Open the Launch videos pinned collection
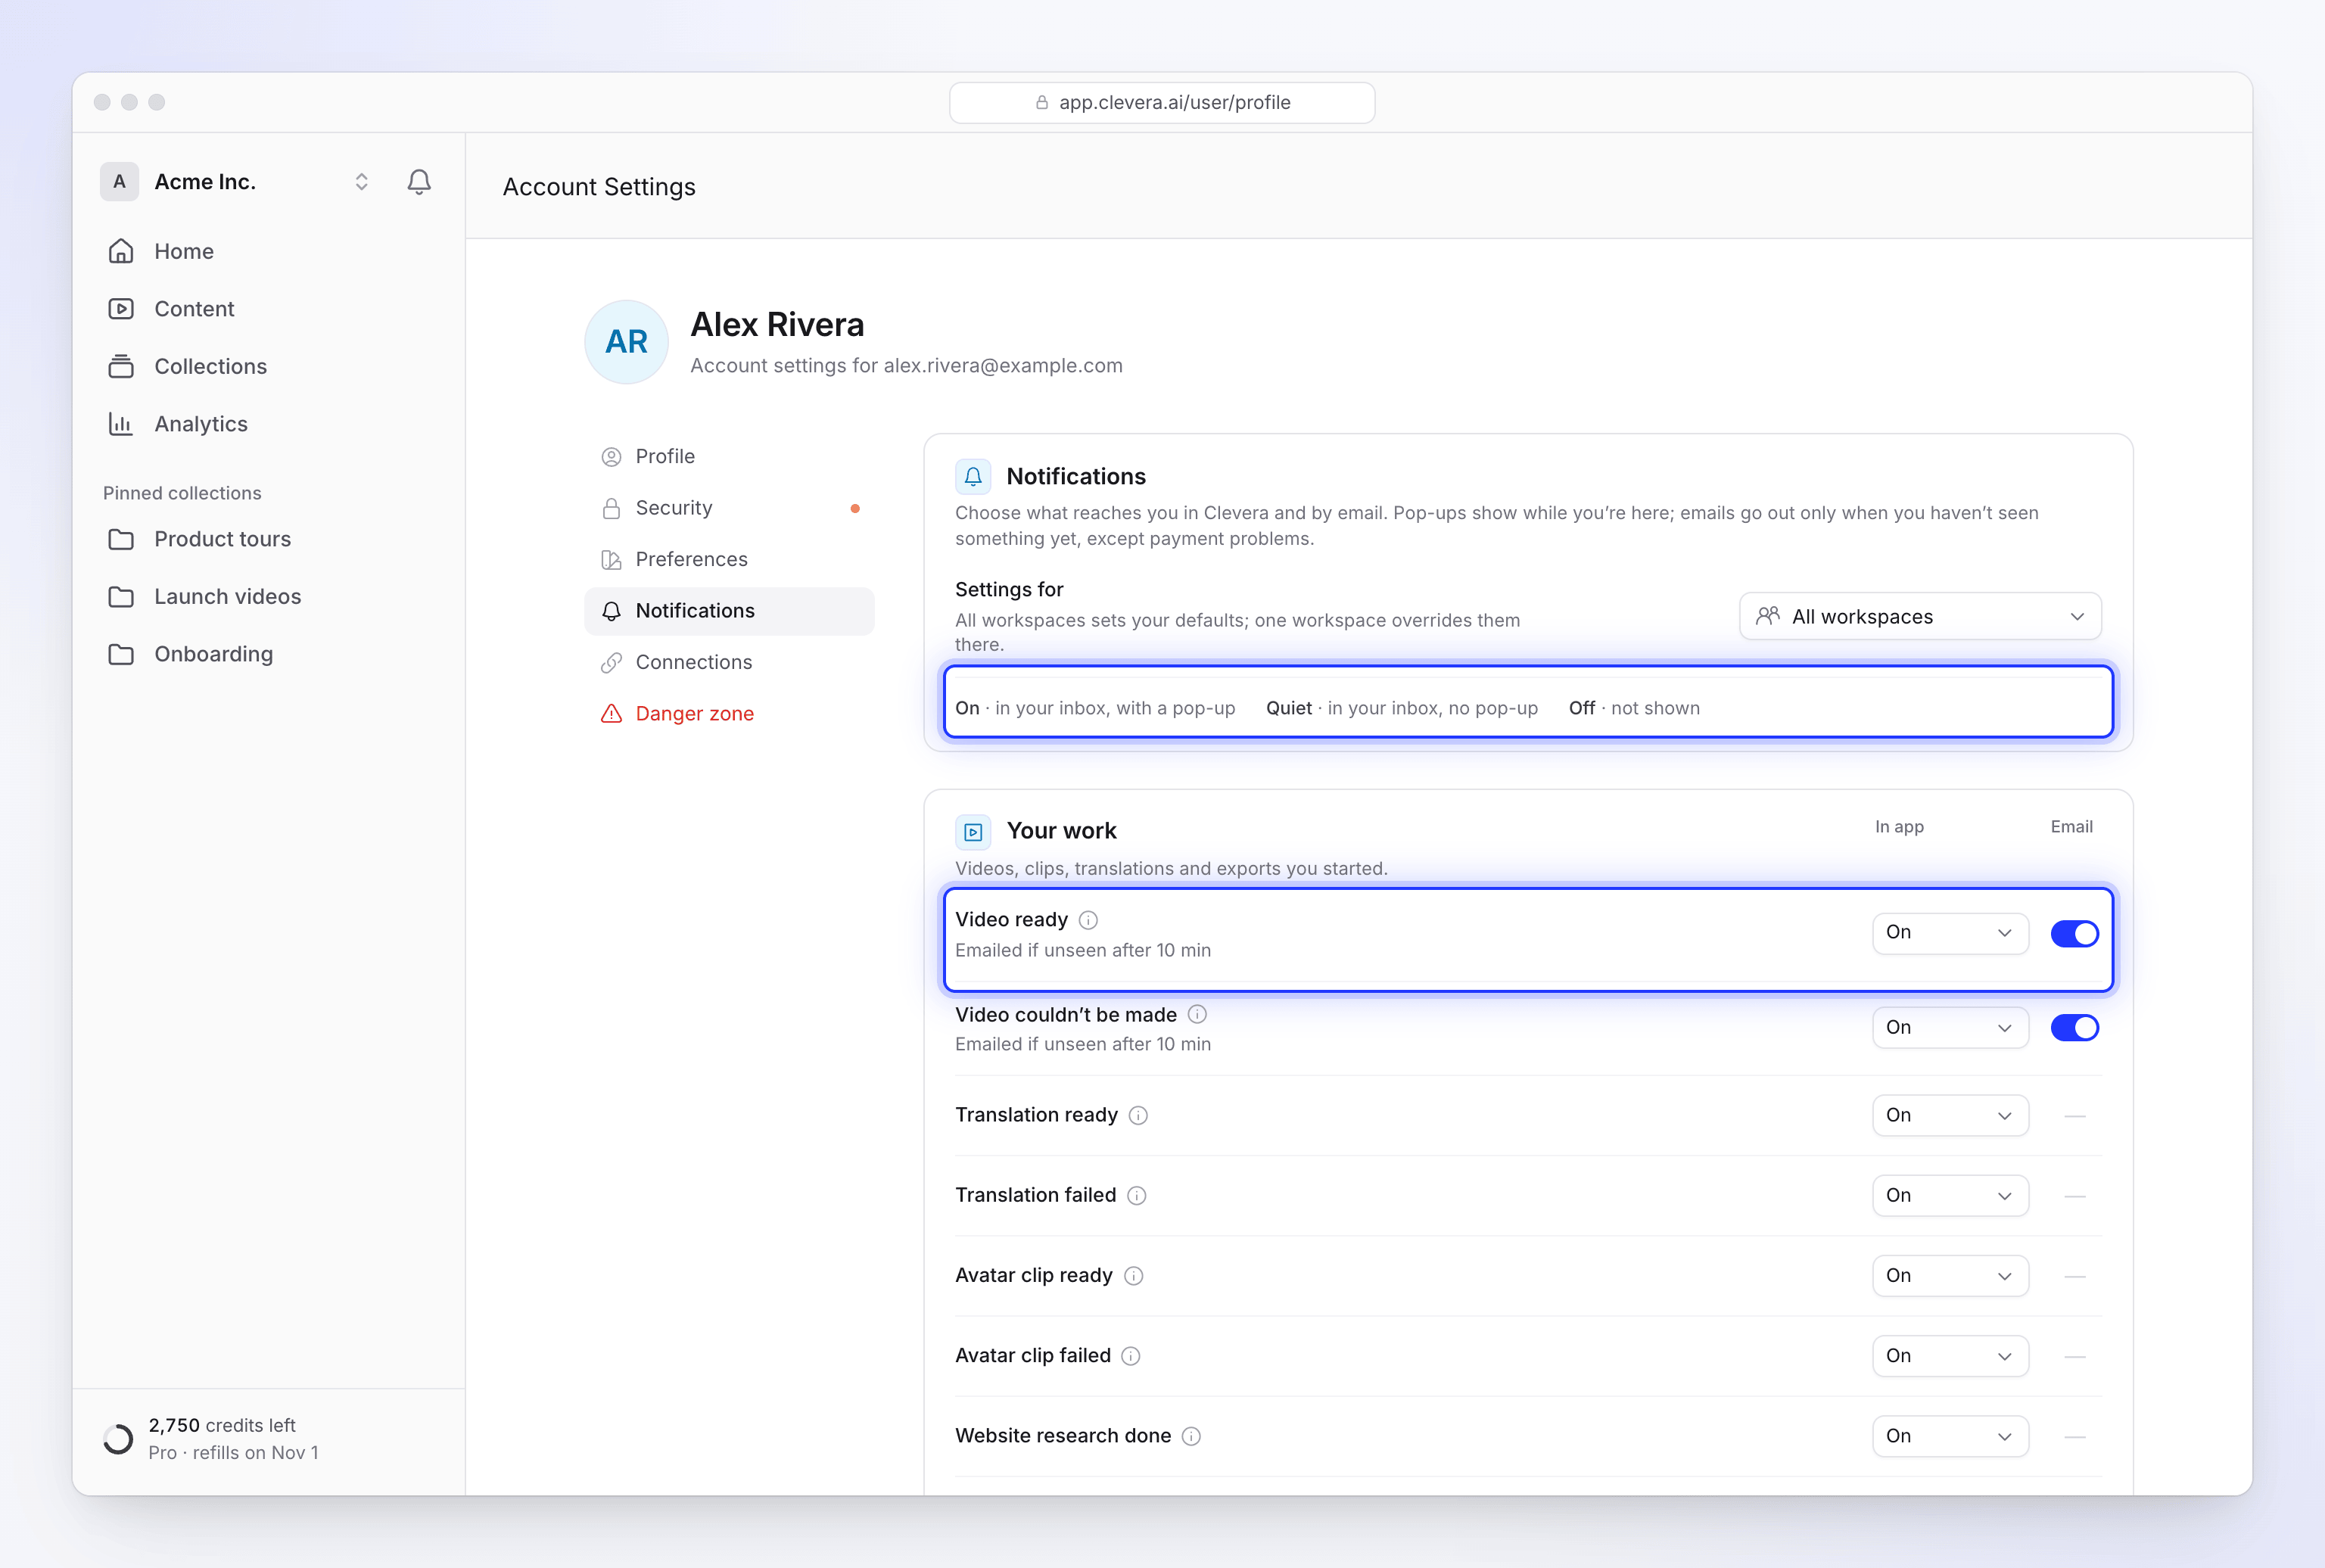 tap(269, 597)
